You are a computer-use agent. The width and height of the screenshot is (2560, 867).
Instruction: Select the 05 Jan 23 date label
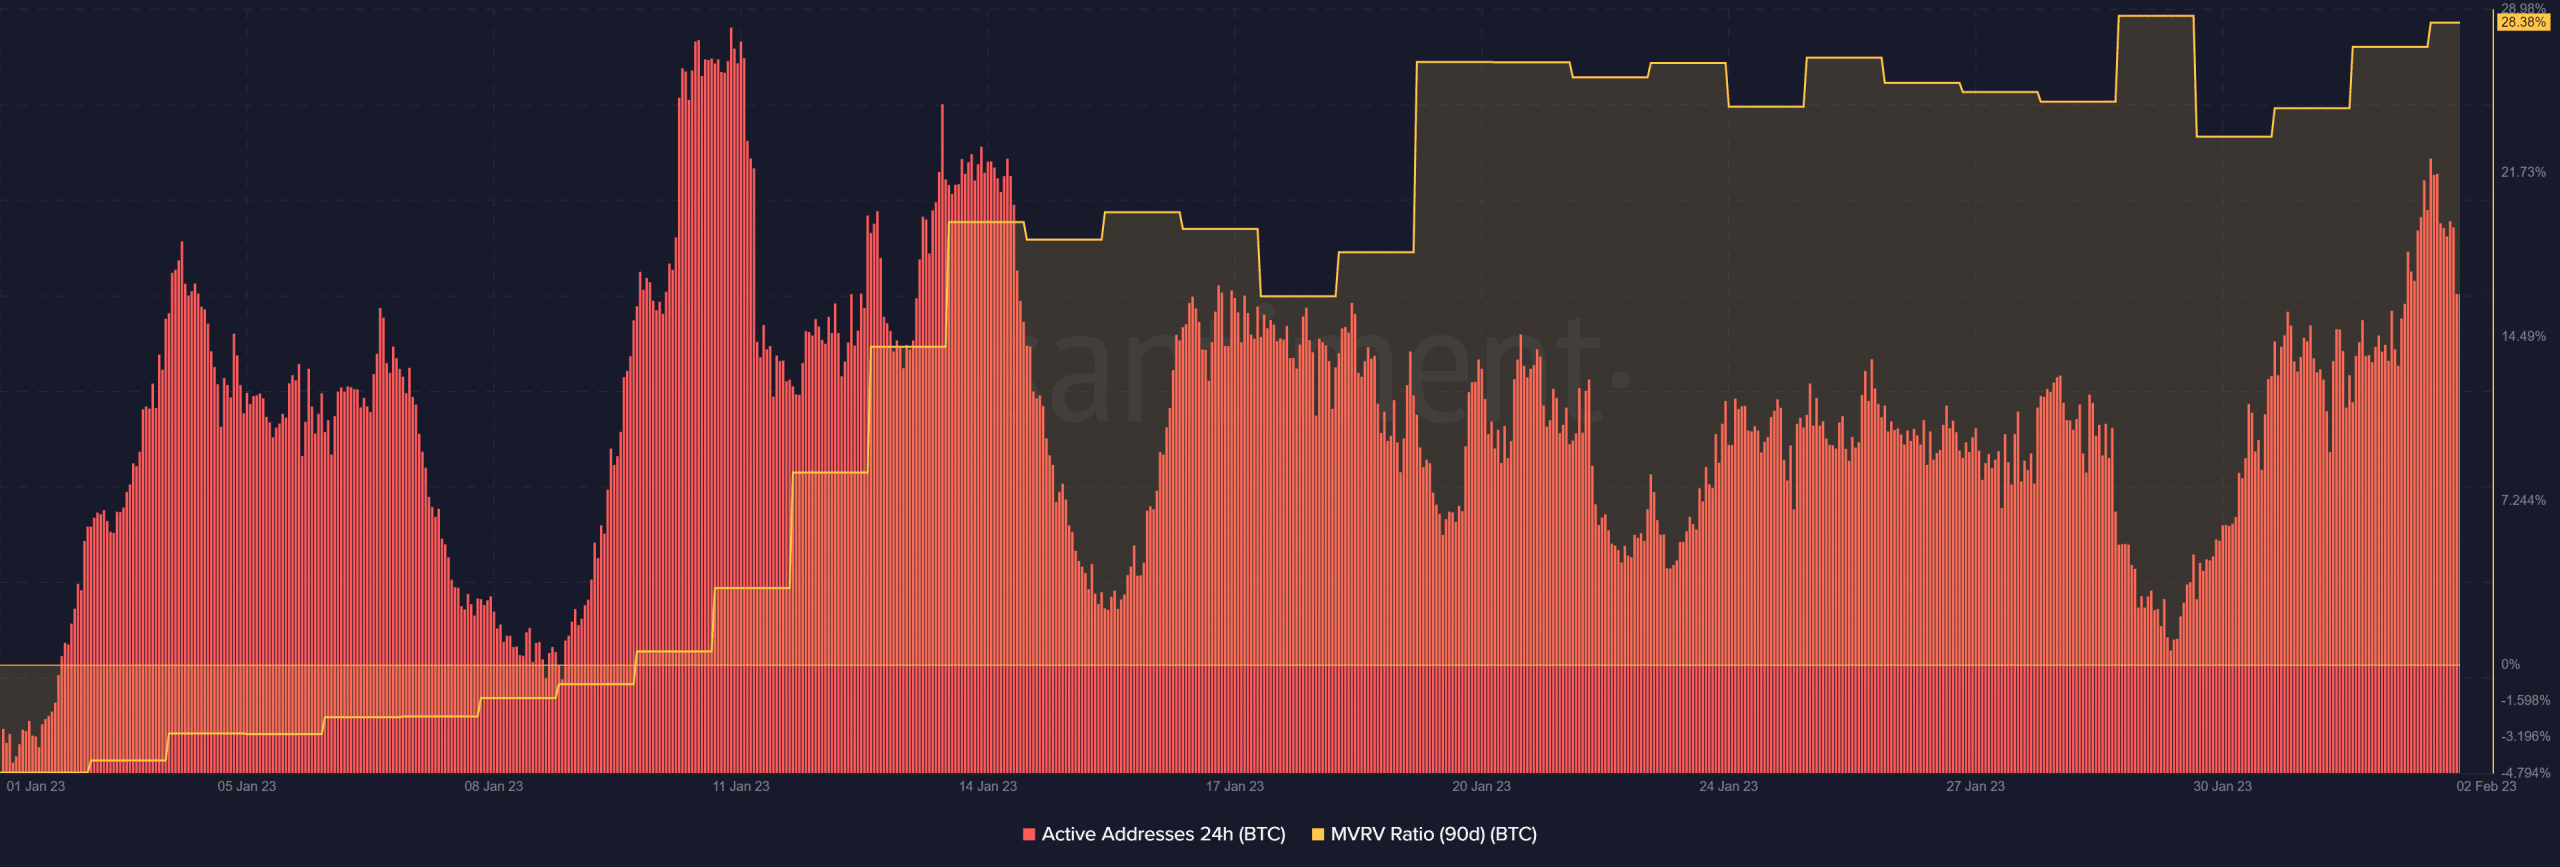(x=247, y=786)
